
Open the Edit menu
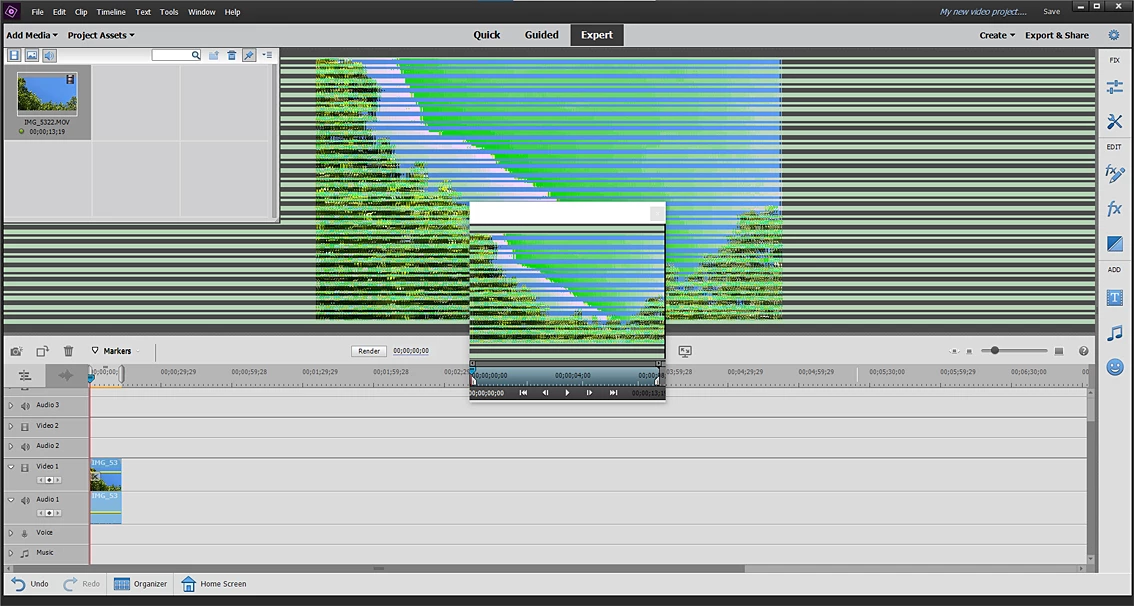tap(59, 12)
